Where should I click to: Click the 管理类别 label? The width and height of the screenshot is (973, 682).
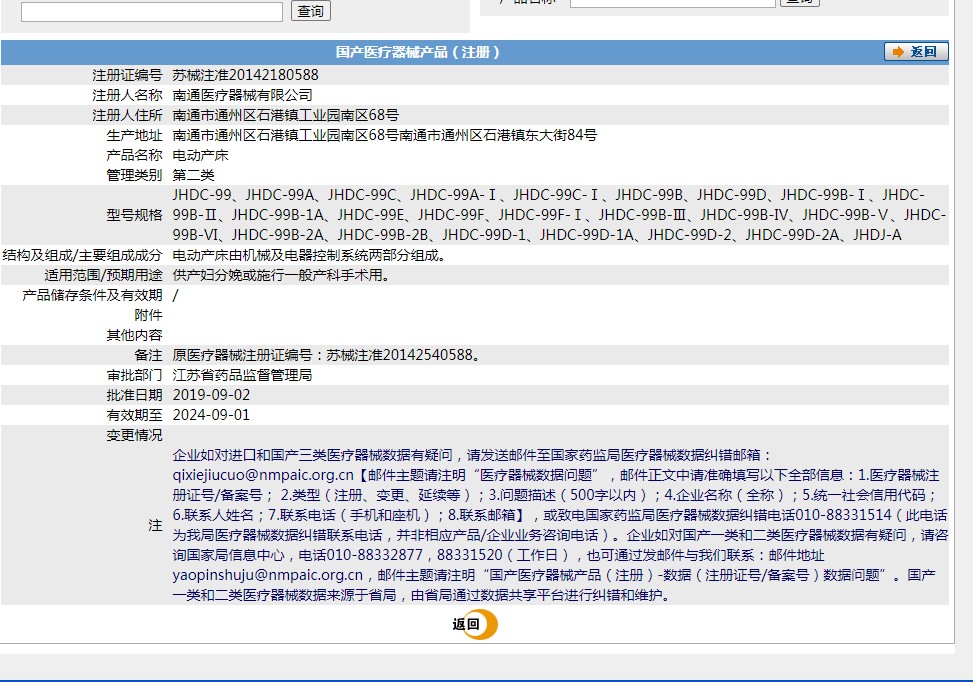point(134,175)
